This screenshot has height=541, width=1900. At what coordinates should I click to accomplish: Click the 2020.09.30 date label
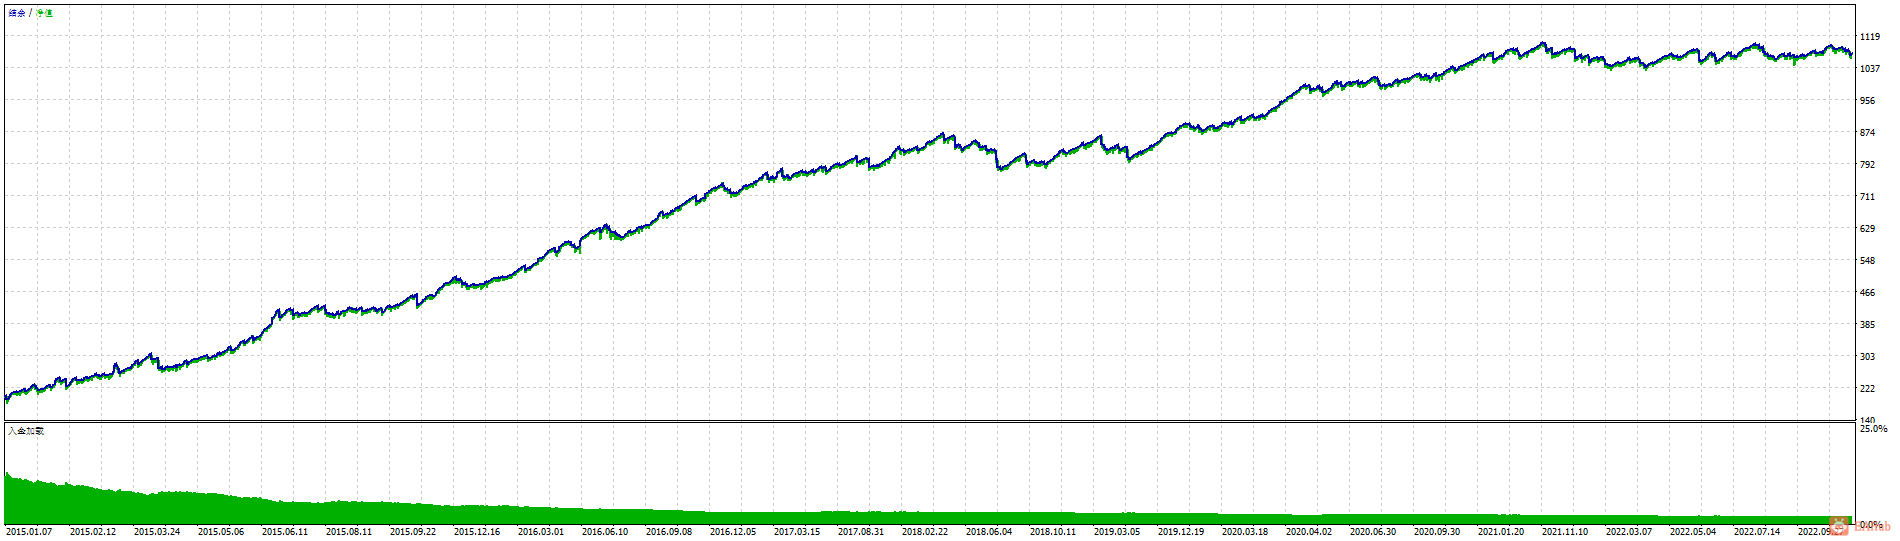pos(1437,532)
